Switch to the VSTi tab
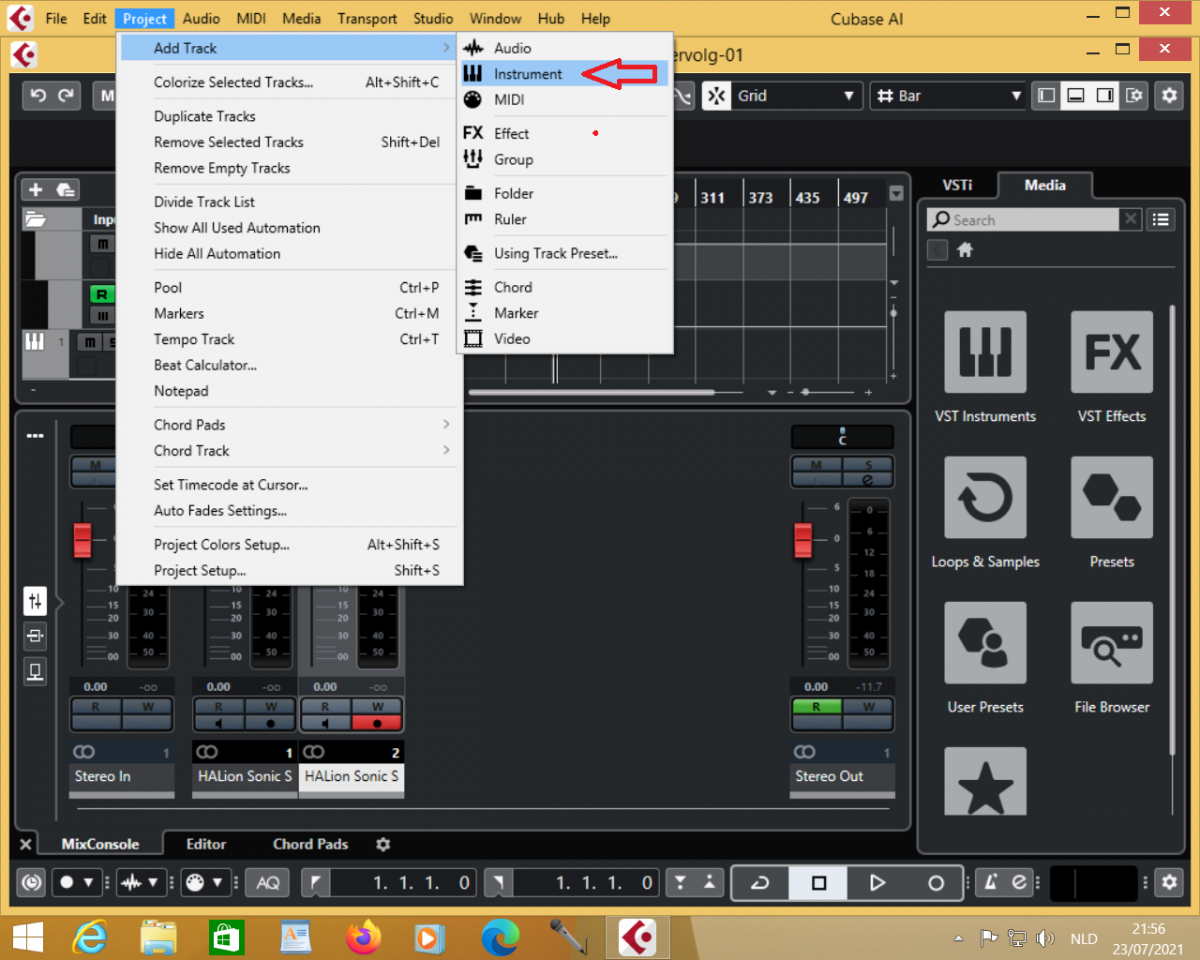This screenshot has height=960, width=1200. pos(957,185)
